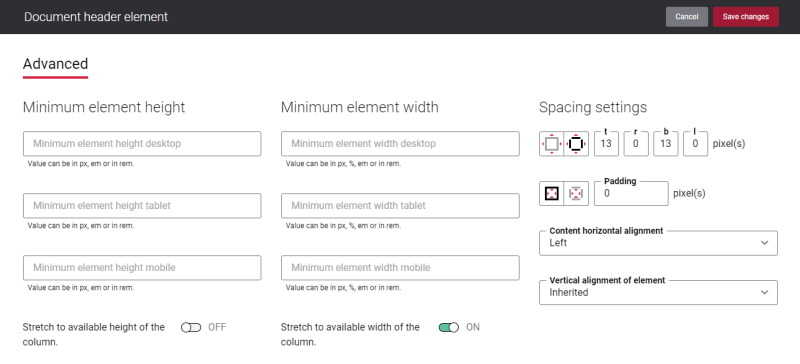Click the Save changes button
This screenshot has width=800, height=364.
click(746, 17)
